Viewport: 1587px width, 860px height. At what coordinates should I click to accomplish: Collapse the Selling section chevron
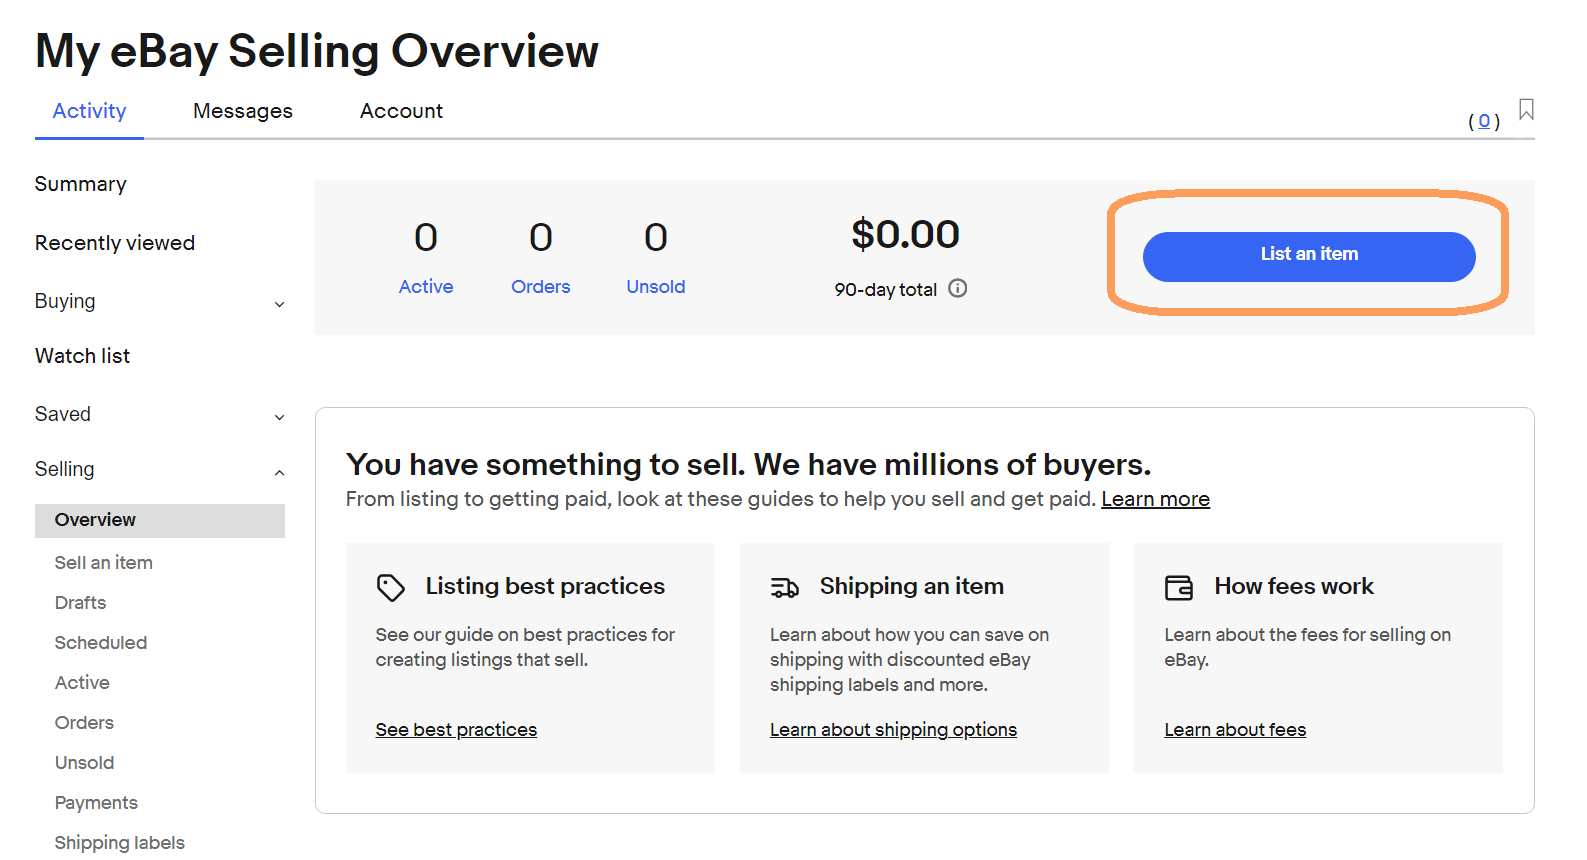click(x=280, y=472)
